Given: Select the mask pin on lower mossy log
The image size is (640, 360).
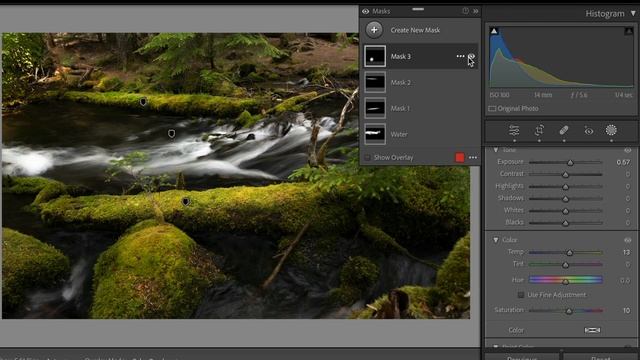Looking at the screenshot, I should 186,202.
